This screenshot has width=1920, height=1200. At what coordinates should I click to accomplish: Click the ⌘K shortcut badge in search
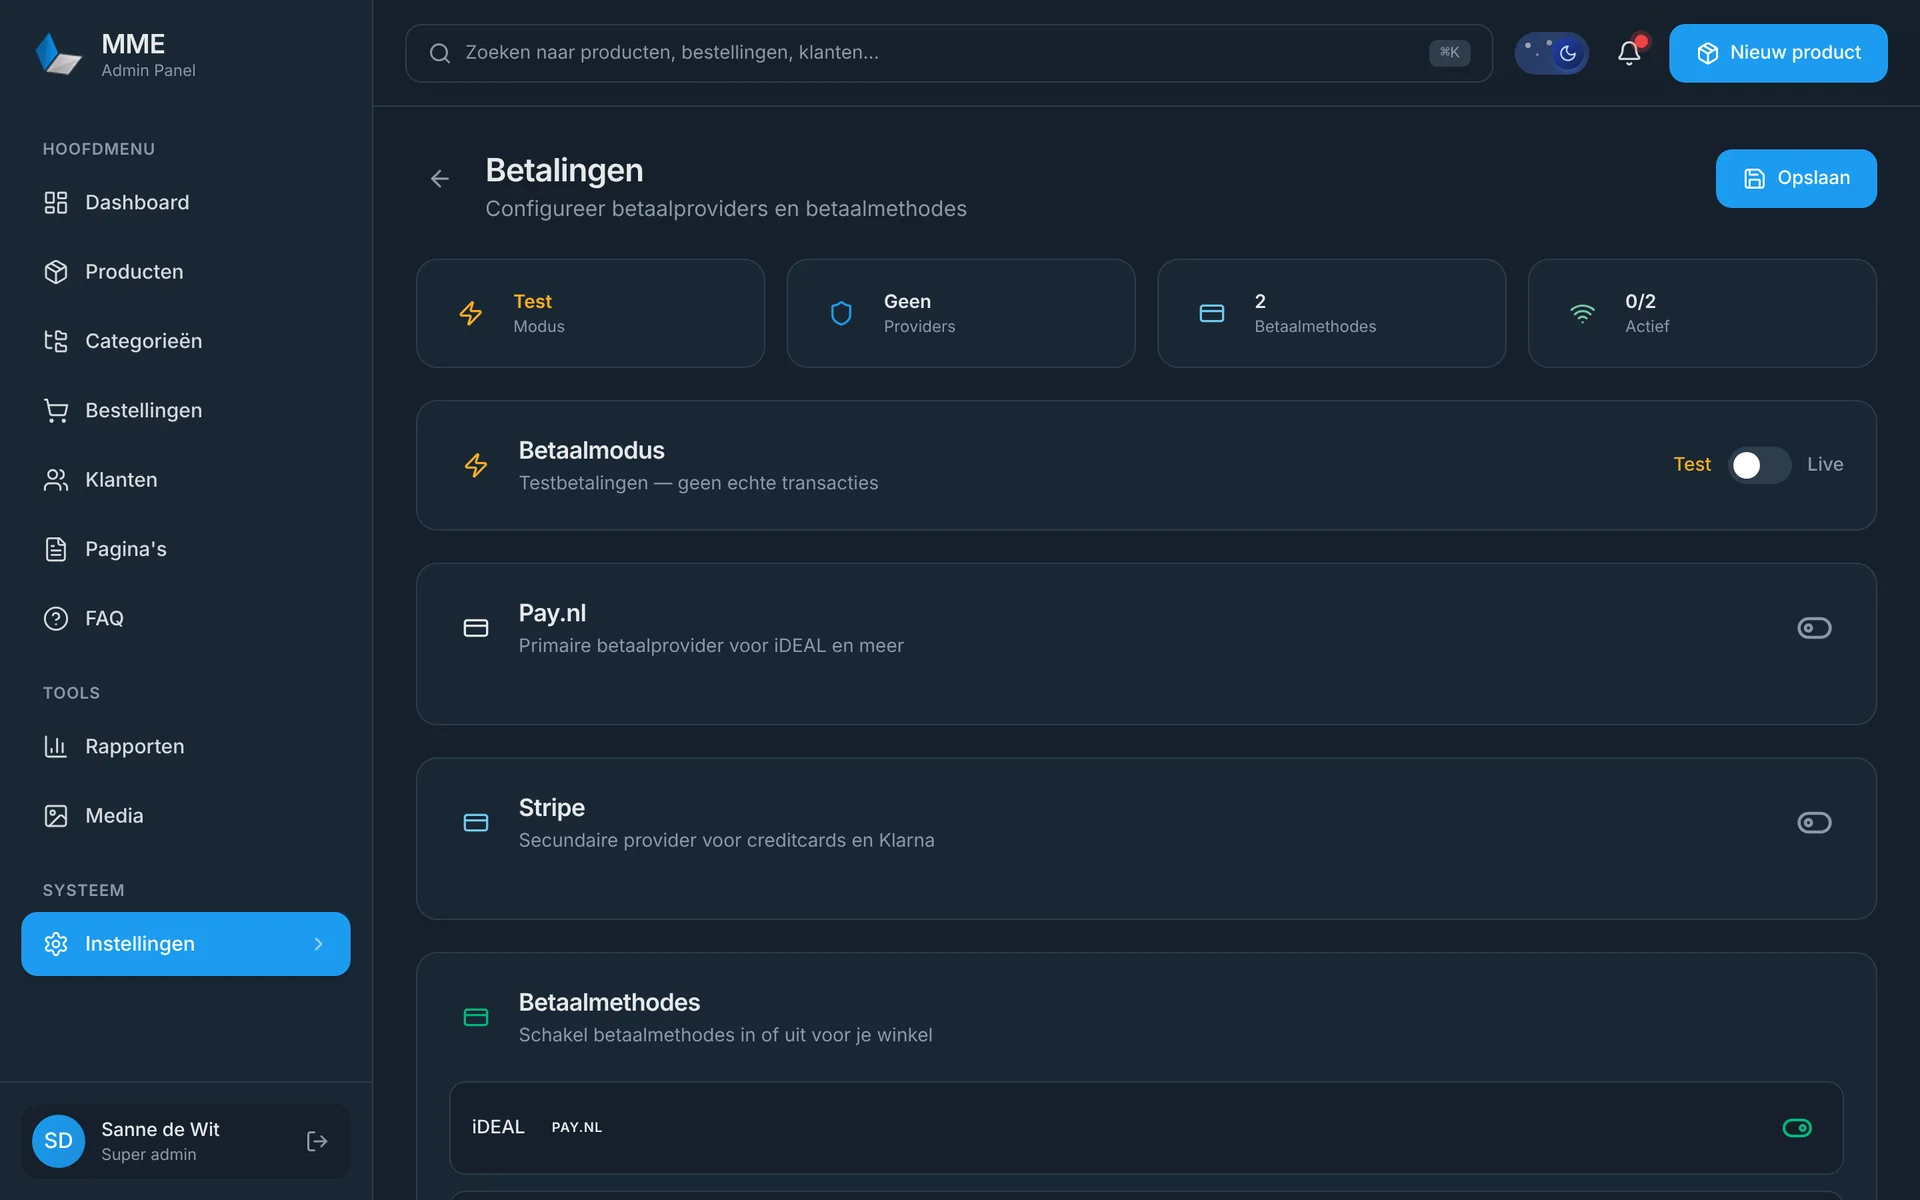1449,53
